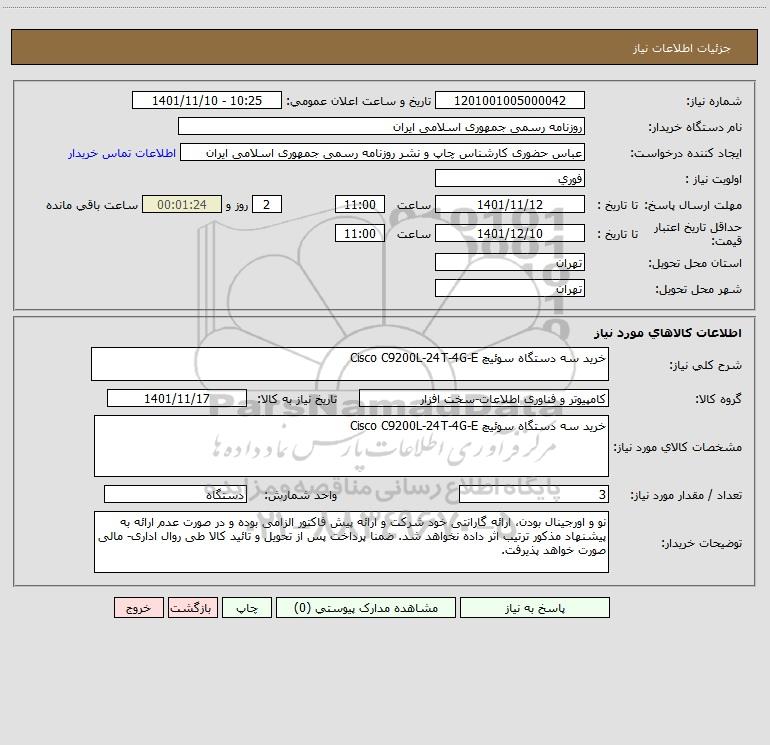Click the label تعداد / مقدار مورد نیاز
This screenshot has height=745, width=770.
686,496
